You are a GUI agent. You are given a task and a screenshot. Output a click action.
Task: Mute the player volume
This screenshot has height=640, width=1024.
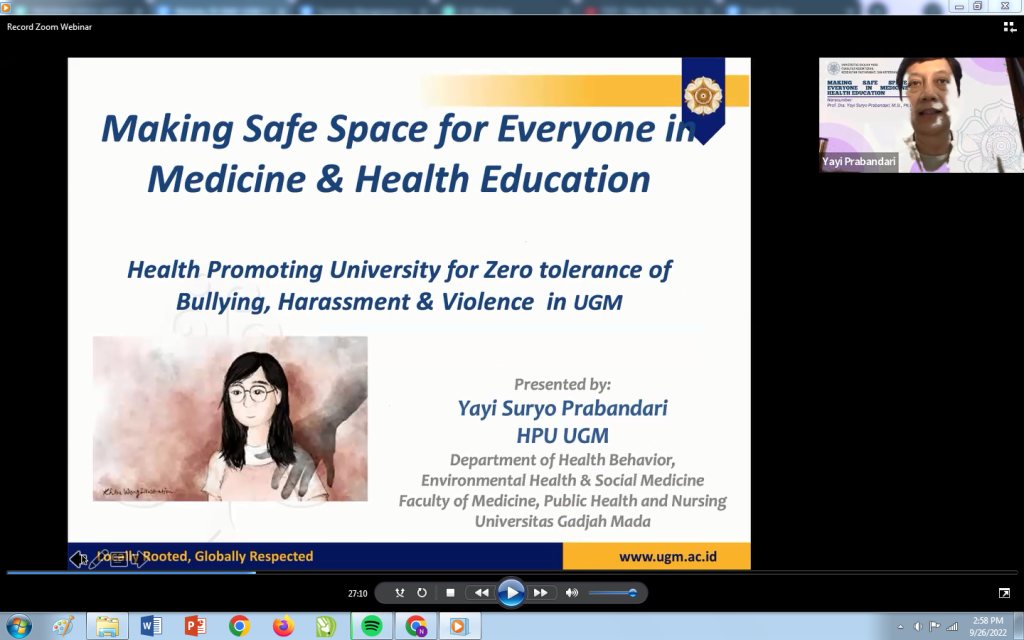coord(572,593)
